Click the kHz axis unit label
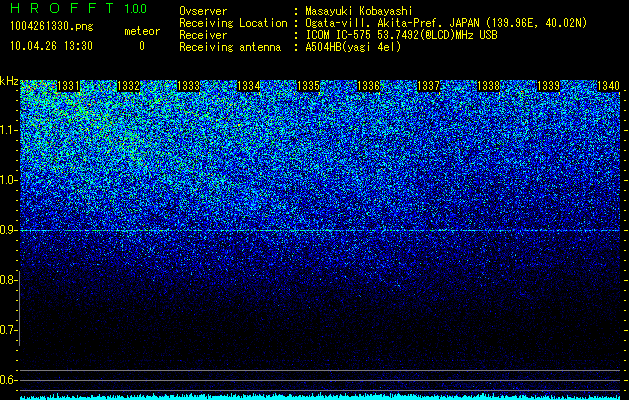Viewport: 629px width, 400px height. 9,81
